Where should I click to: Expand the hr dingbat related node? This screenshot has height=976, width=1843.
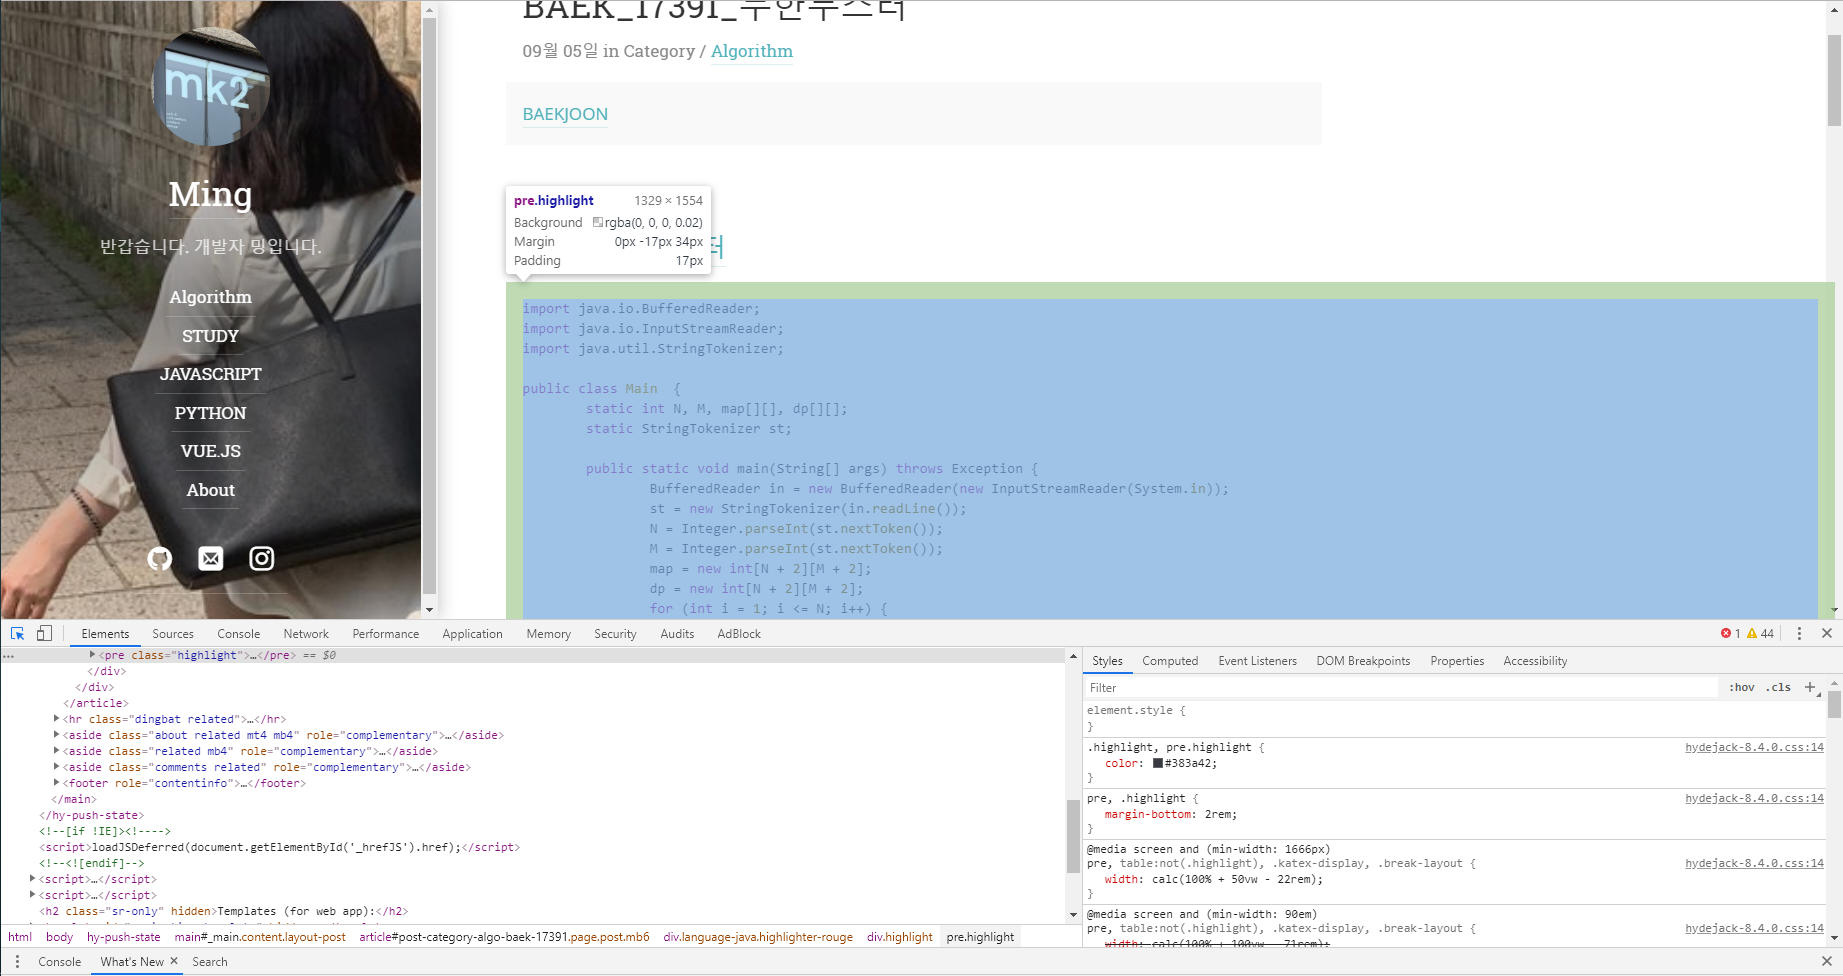point(56,719)
